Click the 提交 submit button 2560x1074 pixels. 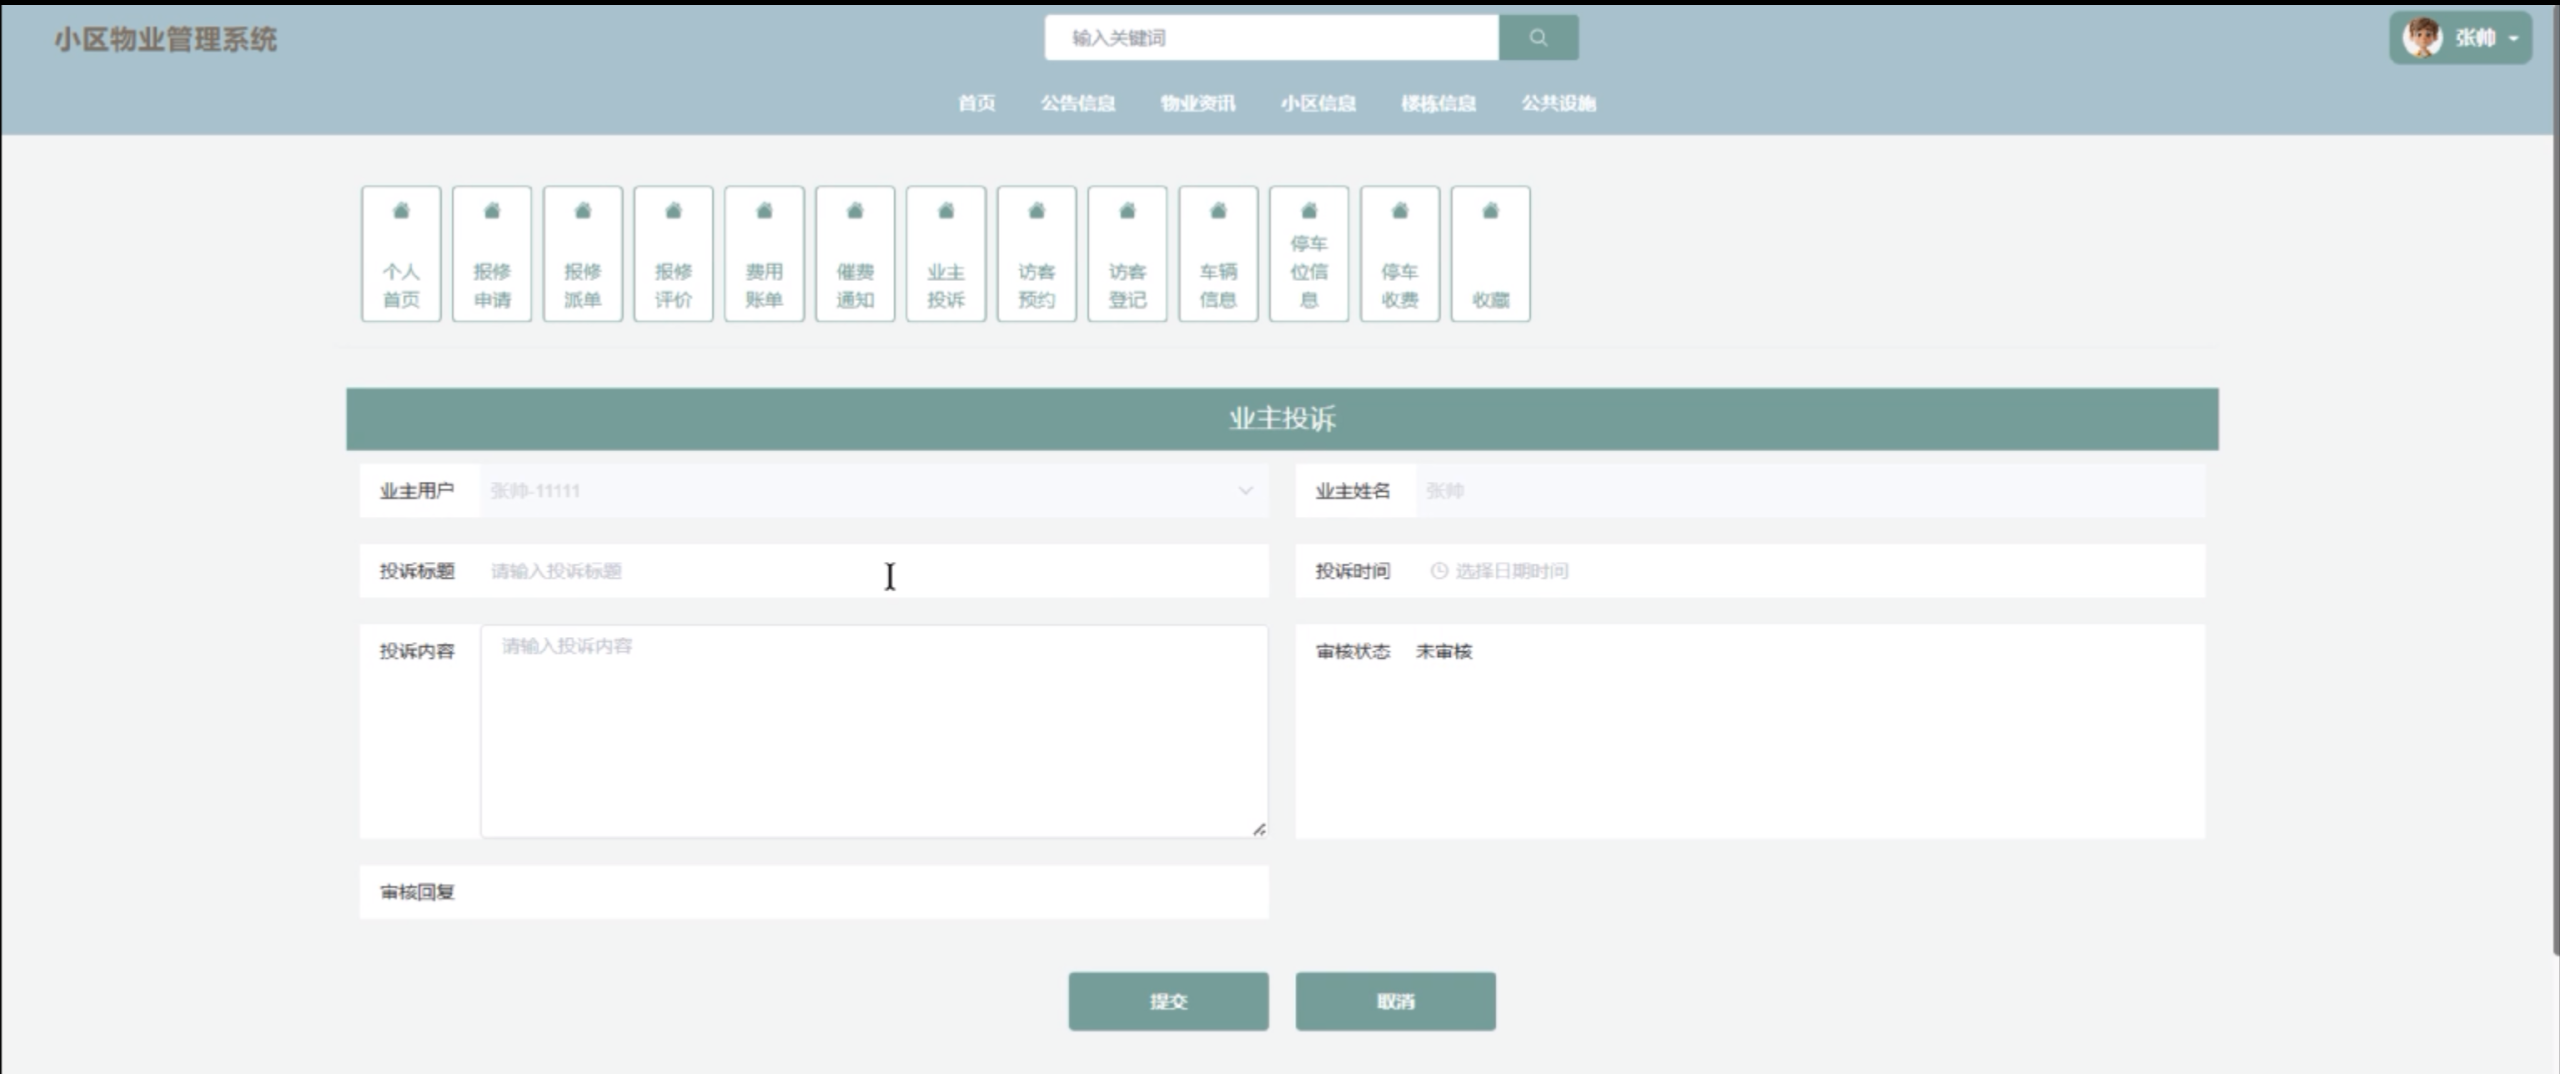tap(1168, 1000)
